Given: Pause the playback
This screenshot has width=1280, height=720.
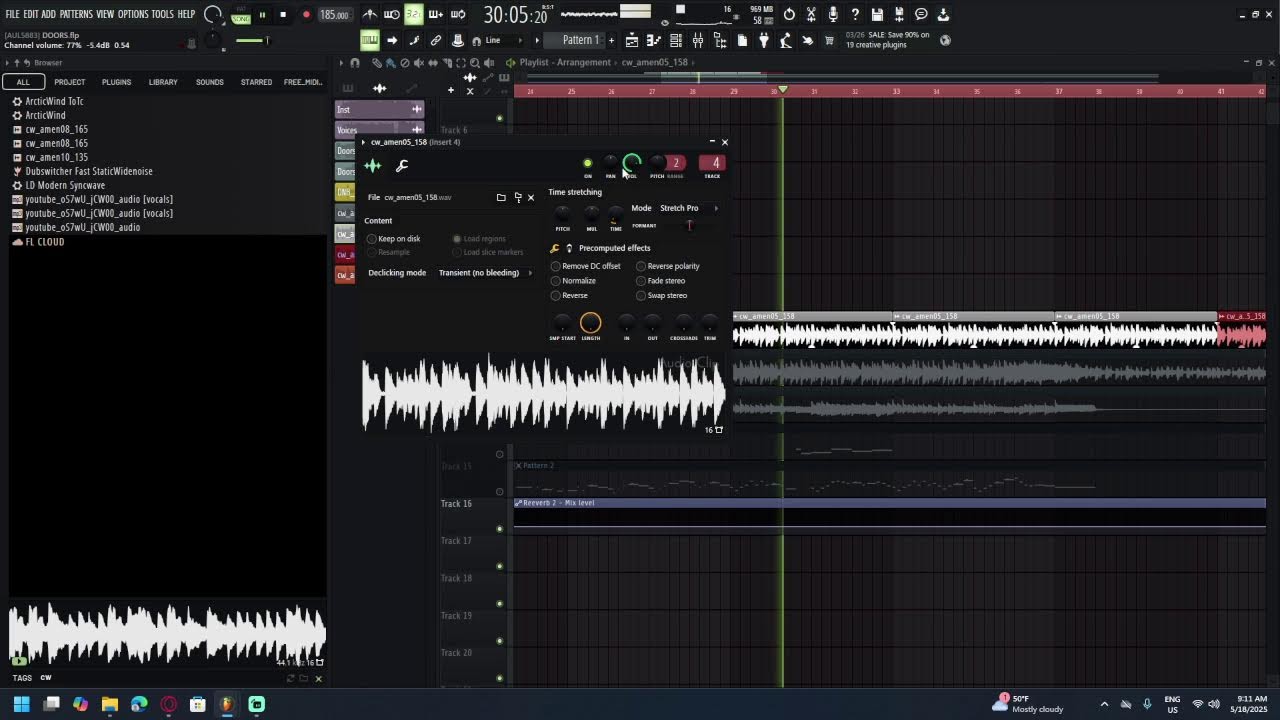Looking at the screenshot, I should pyautogui.click(x=262, y=15).
